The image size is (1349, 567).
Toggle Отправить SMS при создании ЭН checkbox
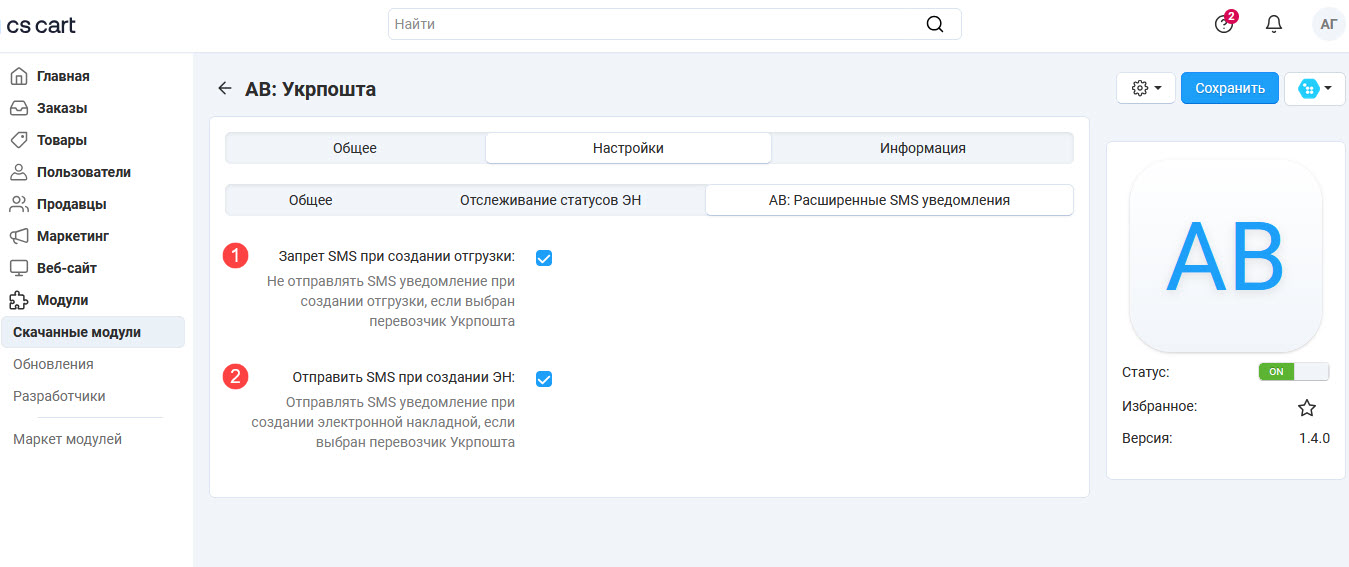(544, 379)
